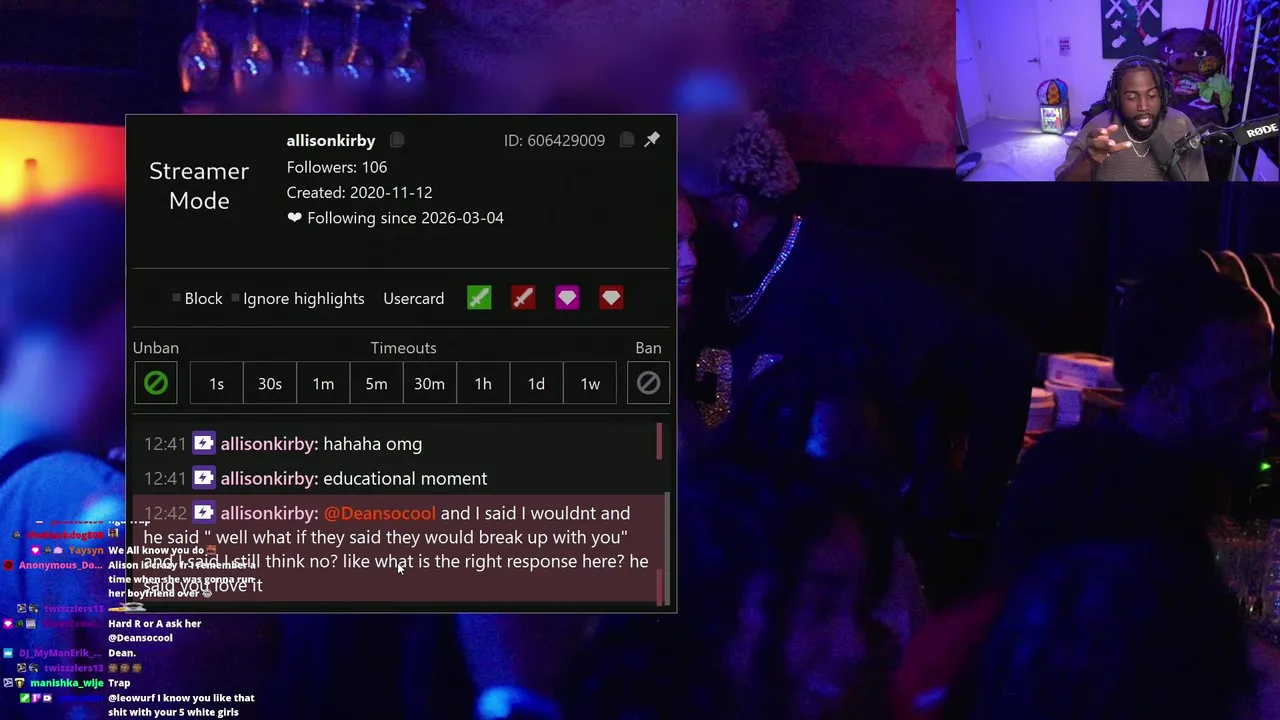Pin the usercard popup window
The image size is (1280, 720).
652,139
